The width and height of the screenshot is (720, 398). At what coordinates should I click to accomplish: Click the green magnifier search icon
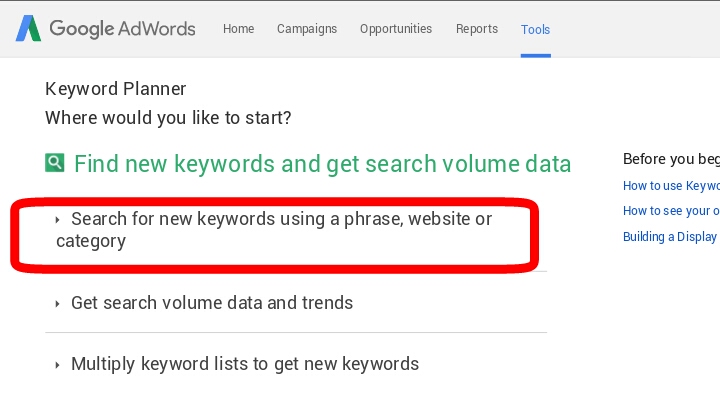pos(55,163)
